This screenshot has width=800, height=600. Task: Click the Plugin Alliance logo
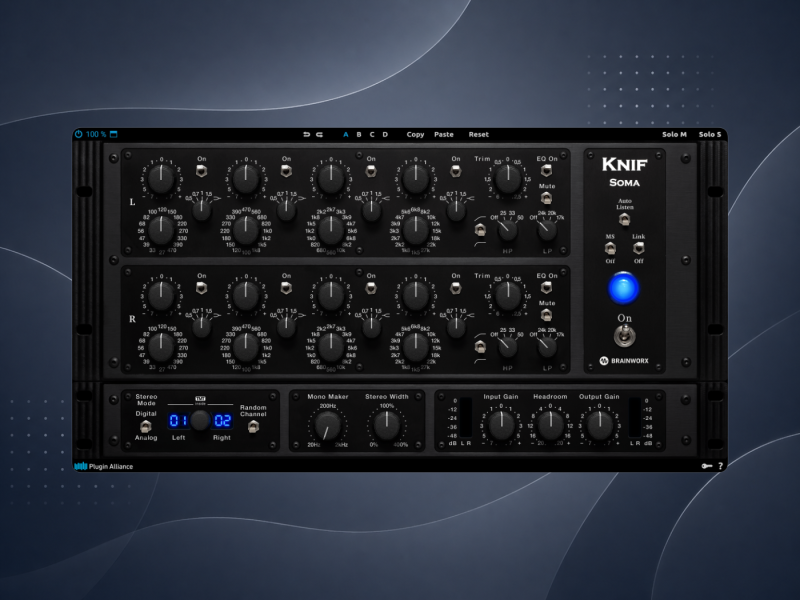(104, 466)
